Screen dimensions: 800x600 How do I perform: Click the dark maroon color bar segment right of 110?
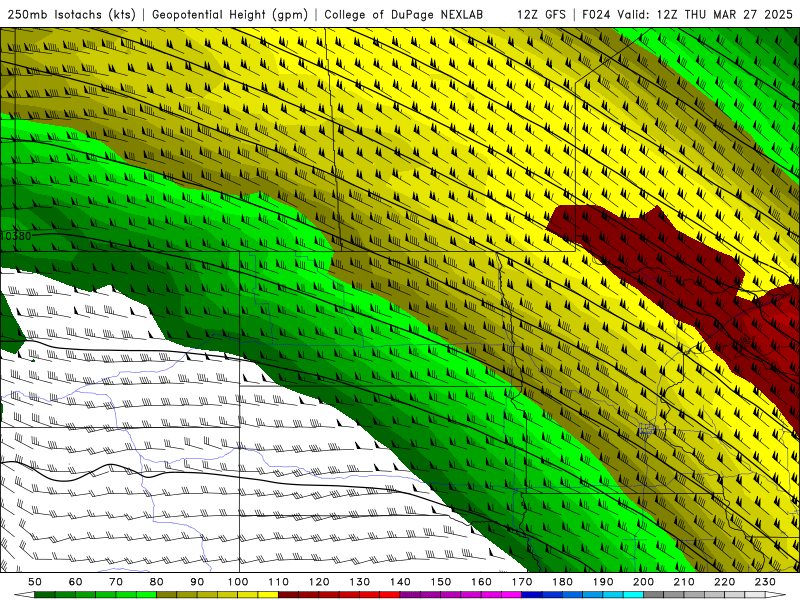[289, 595]
